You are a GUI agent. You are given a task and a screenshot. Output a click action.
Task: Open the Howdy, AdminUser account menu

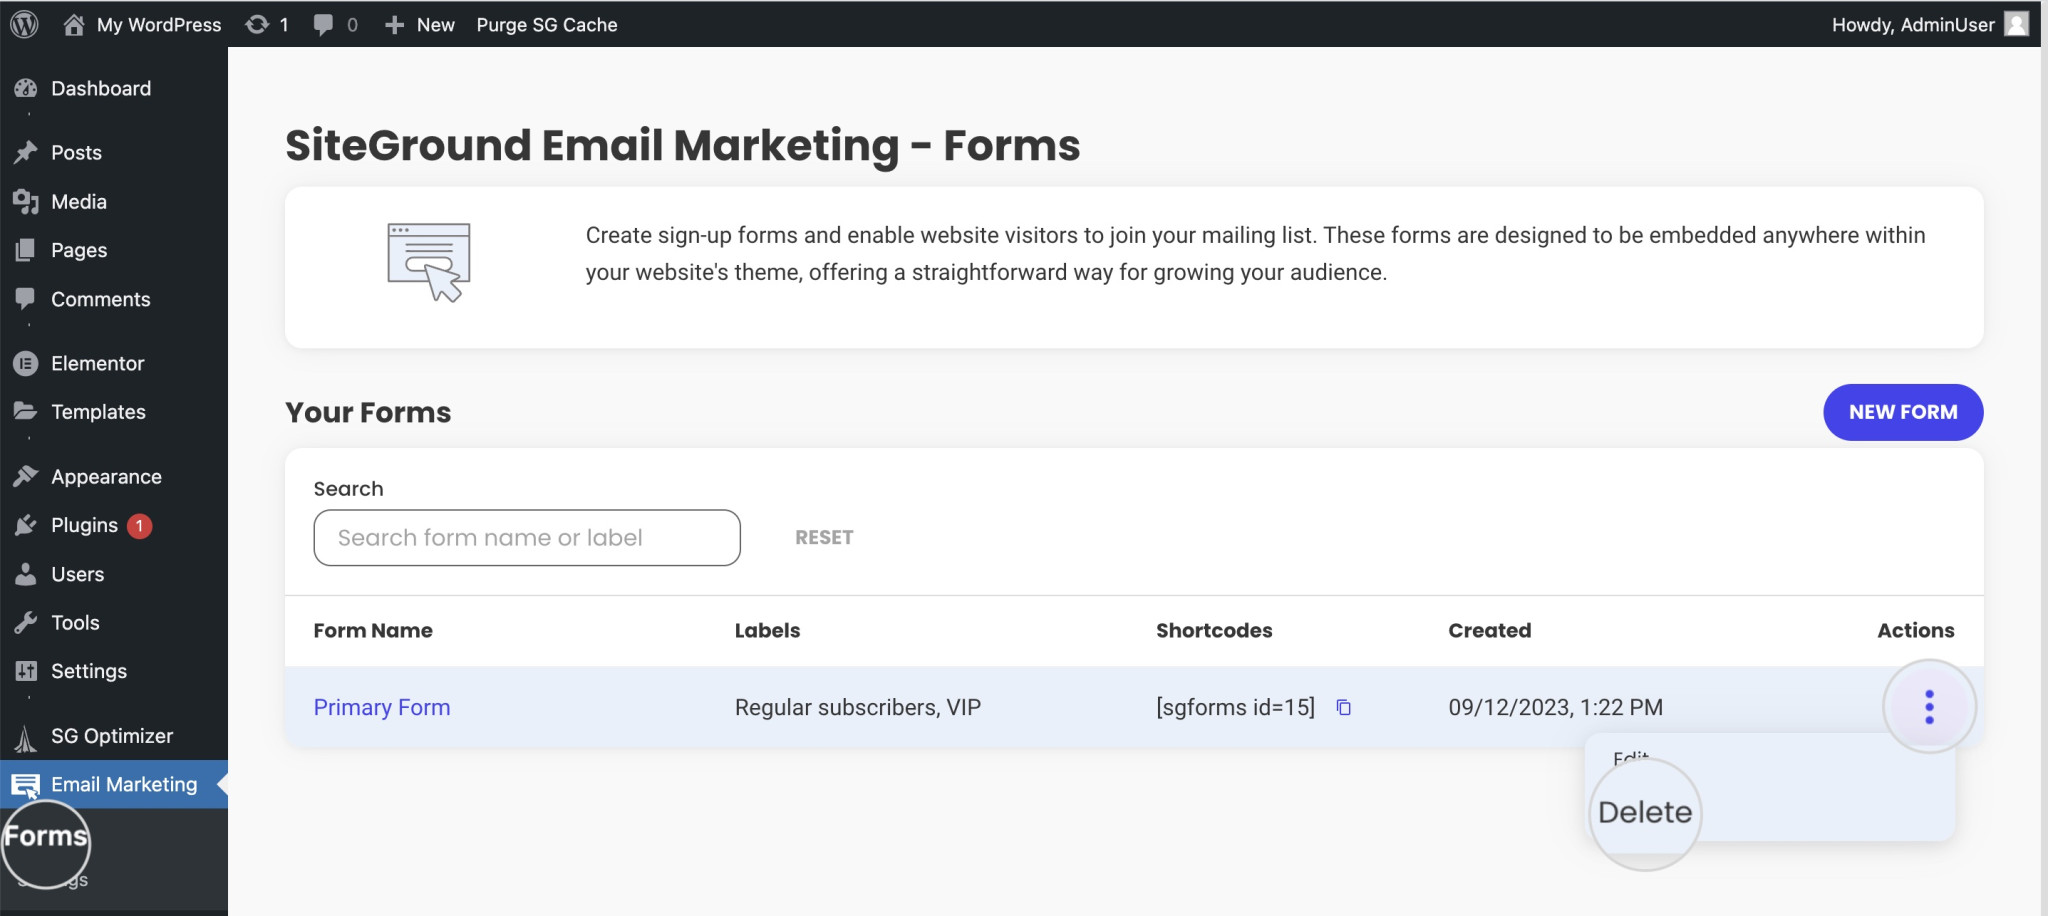[1930, 24]
